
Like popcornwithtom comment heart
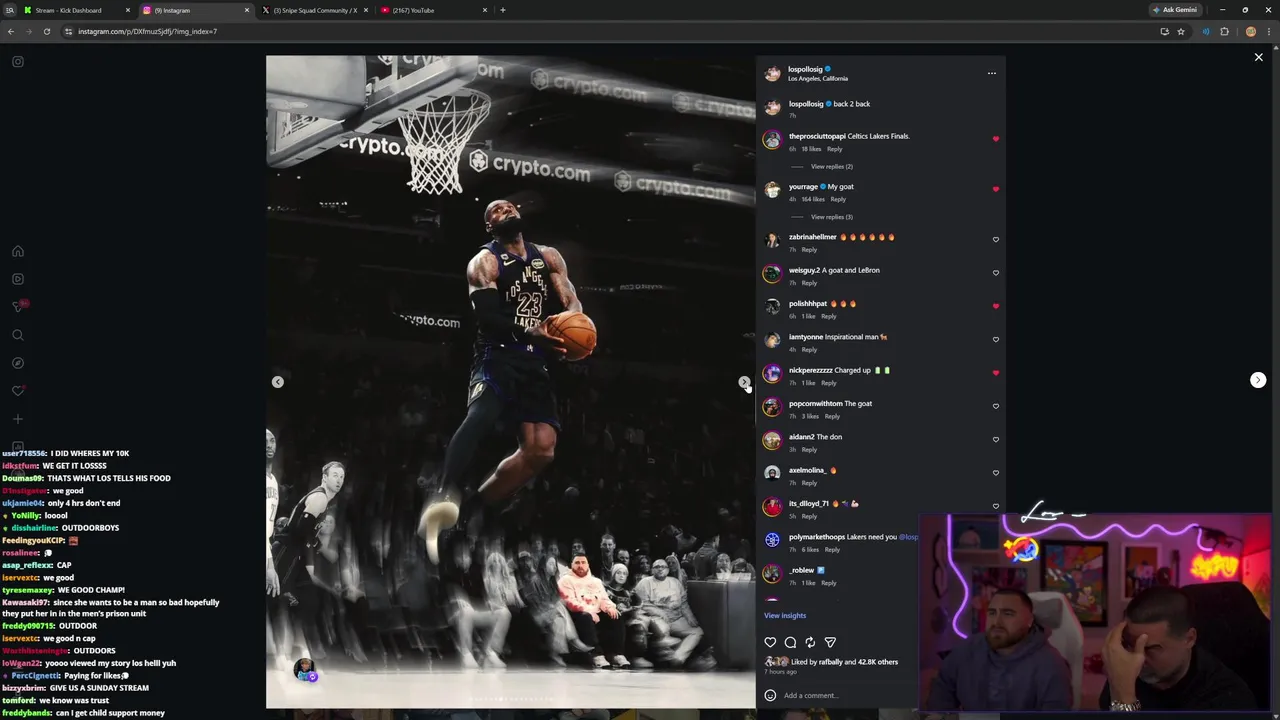[996, 406]
